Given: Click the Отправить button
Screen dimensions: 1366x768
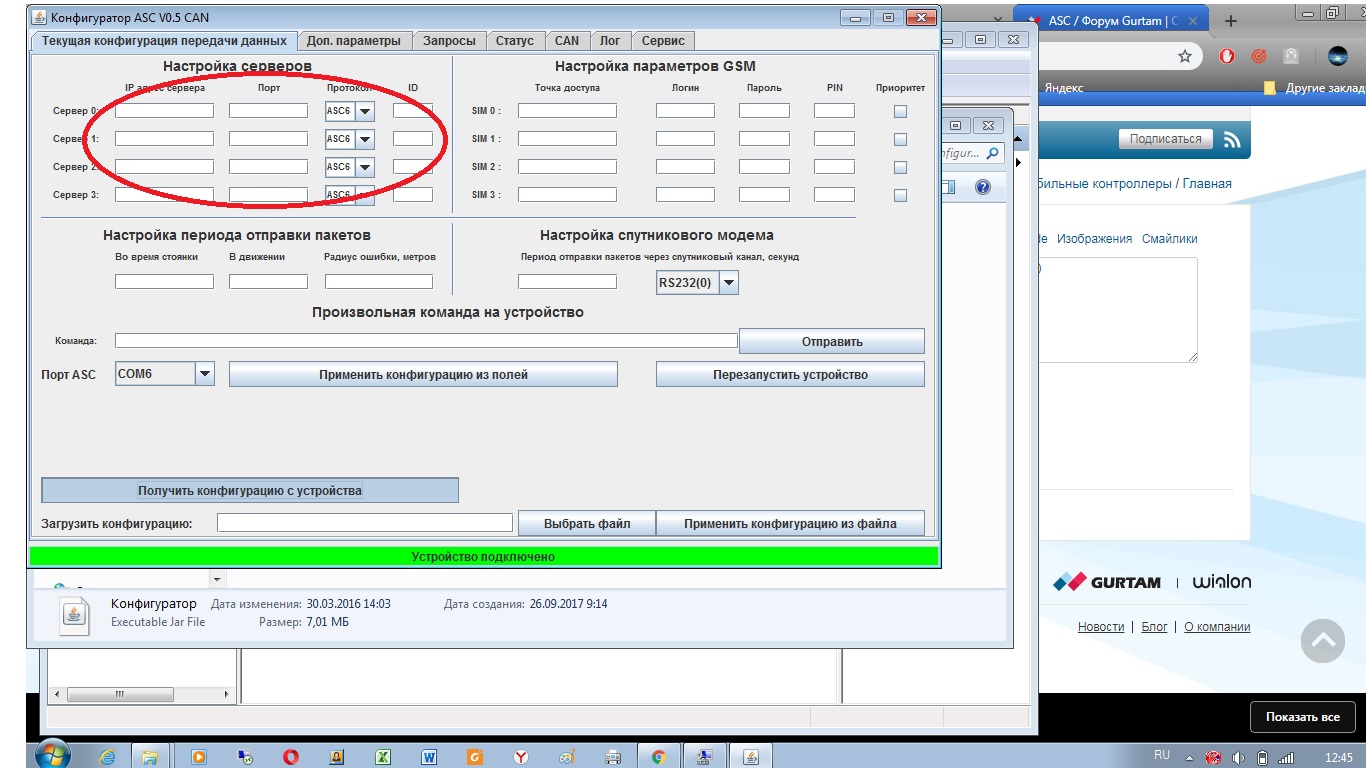Looking at the screenshot, I should [x=831, y=342].
